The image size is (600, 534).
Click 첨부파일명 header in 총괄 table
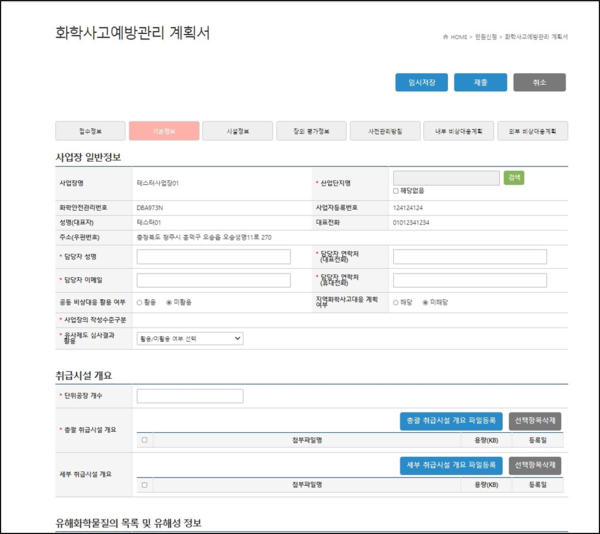click(x=307, y=440)
